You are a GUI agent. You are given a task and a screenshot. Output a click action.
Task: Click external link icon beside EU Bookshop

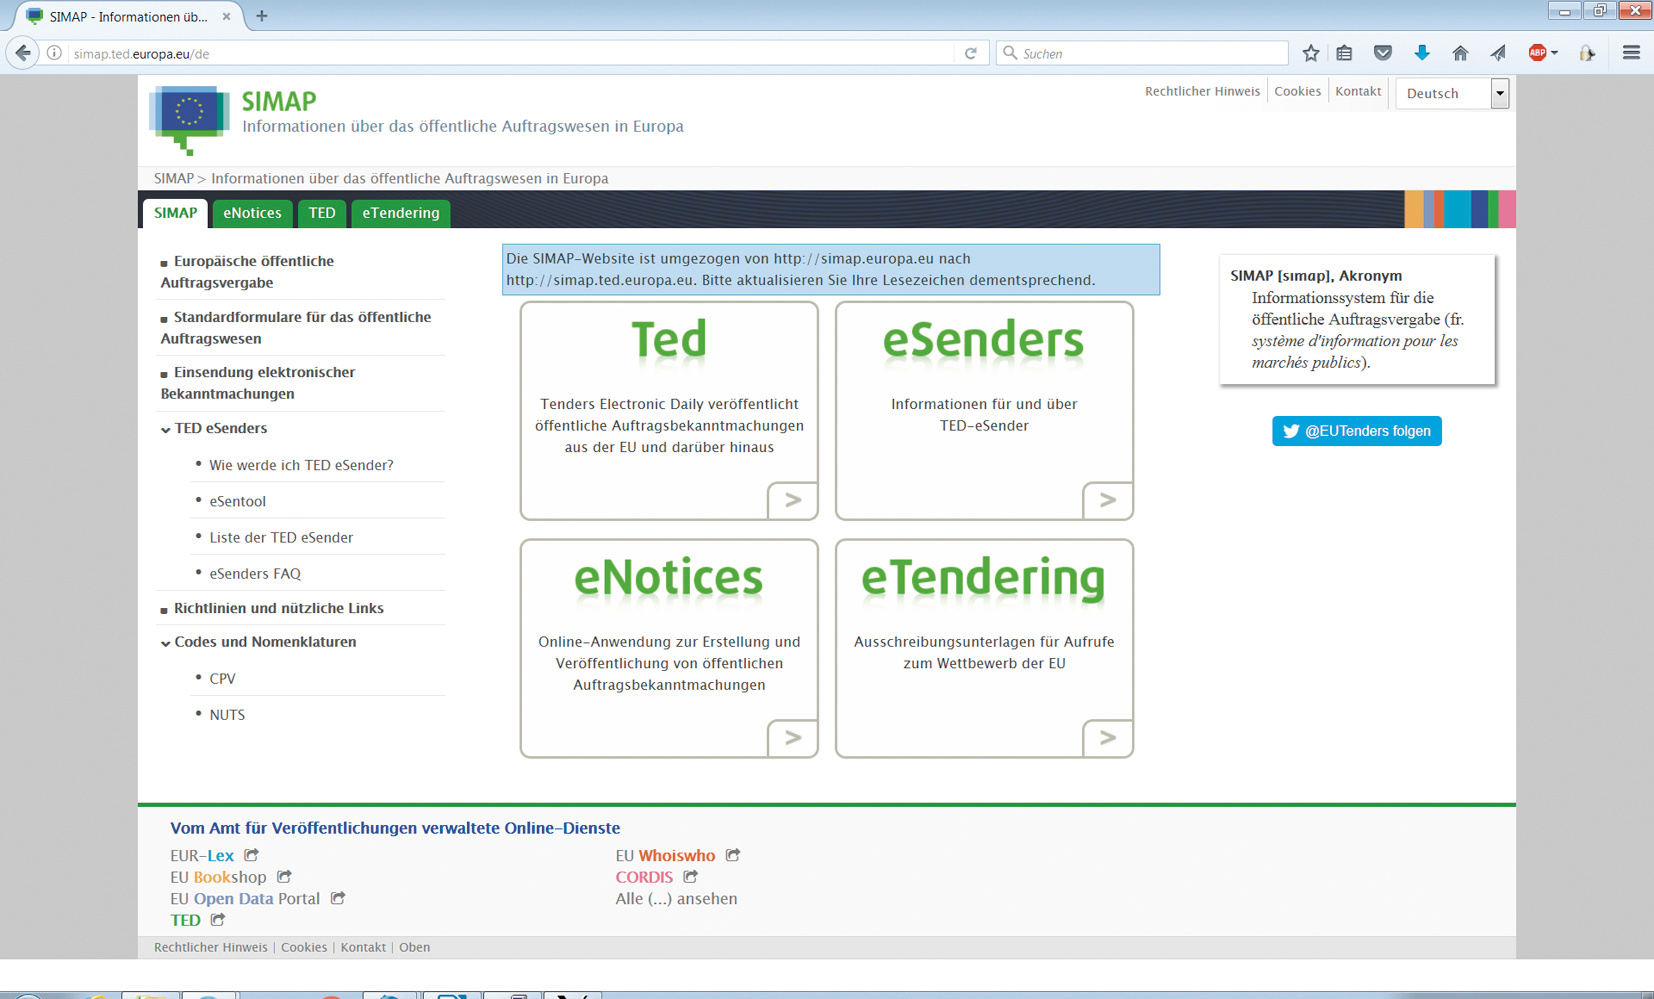[x=285, y=877]
